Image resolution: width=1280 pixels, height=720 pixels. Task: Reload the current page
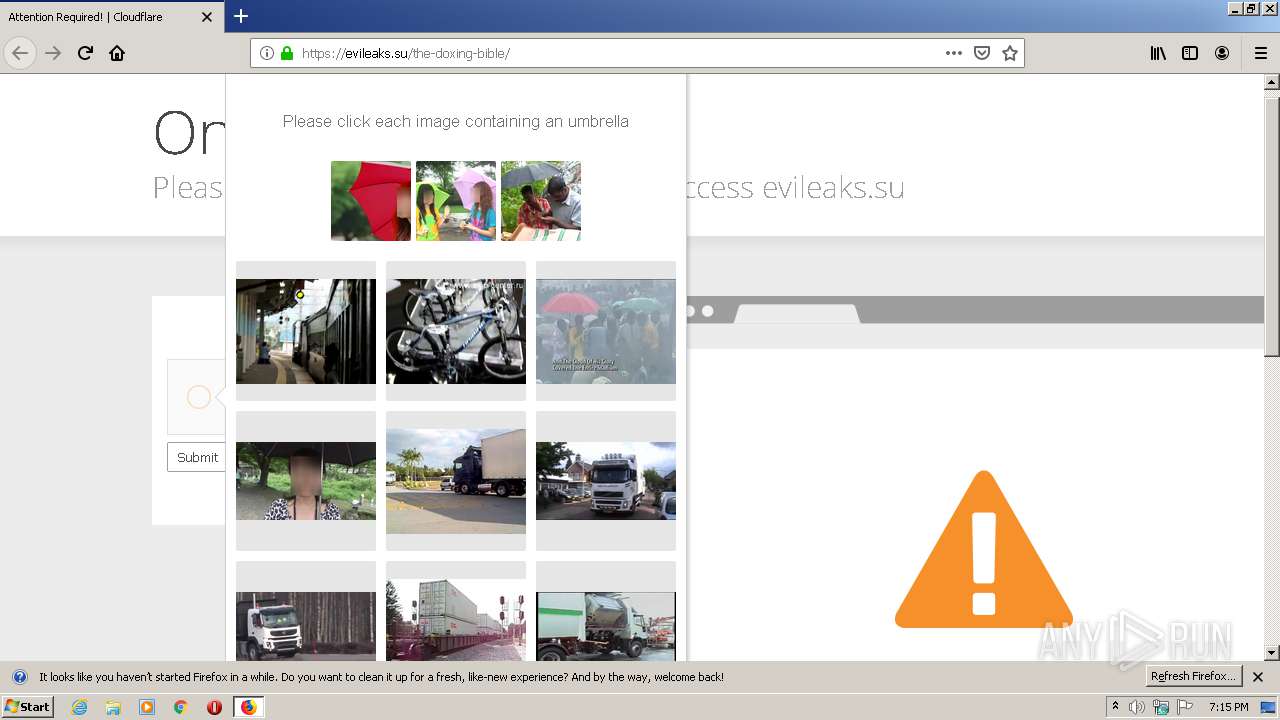[85, 53]
